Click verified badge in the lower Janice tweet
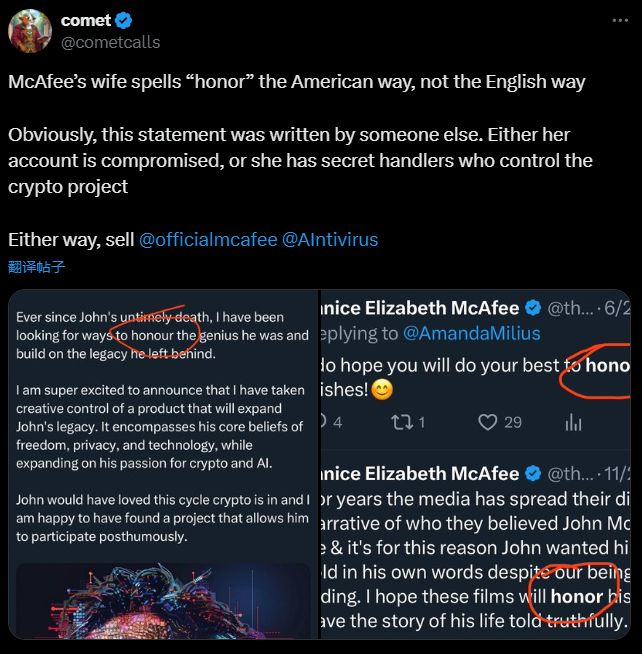 [x=534, y=473]
